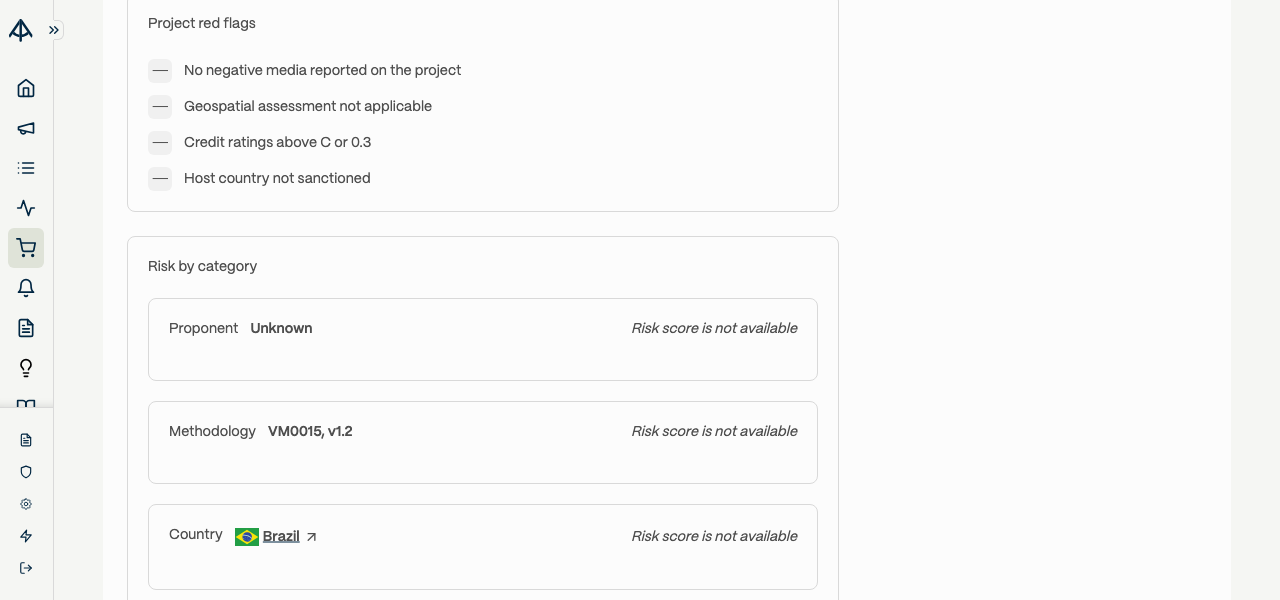The image size is (1280, 600).
Task: Click the small document icon in the lower sidebar
Action: (26, 440)
